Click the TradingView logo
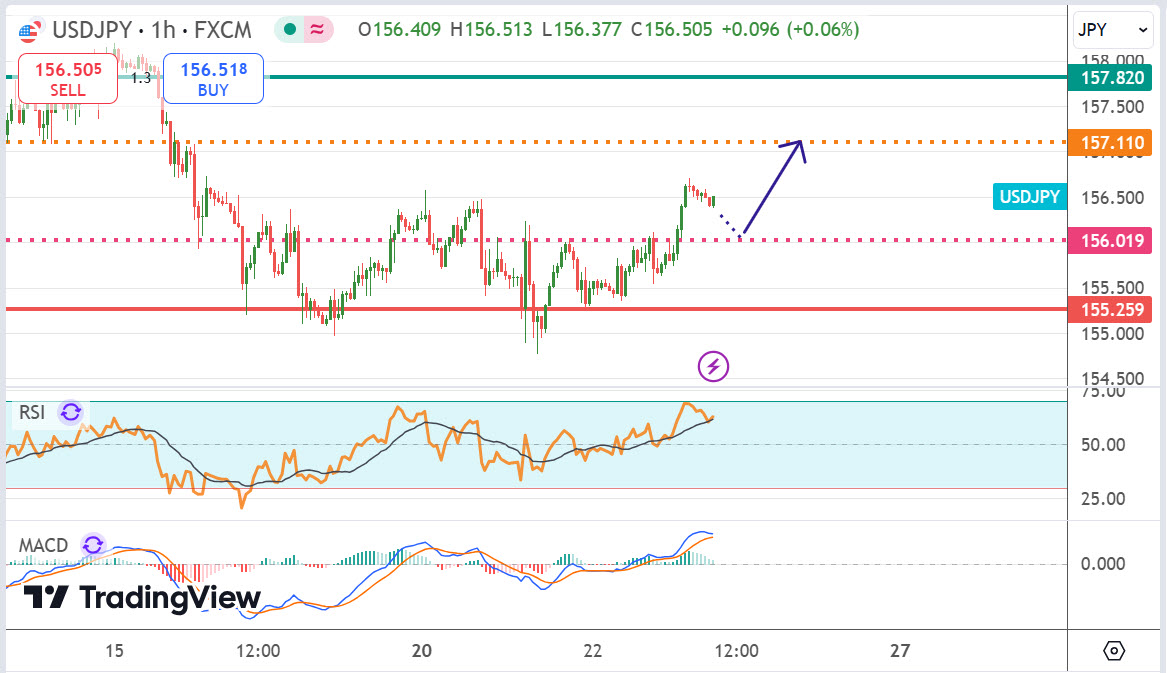Screen dimensions: 1167x673 (142, 598)
